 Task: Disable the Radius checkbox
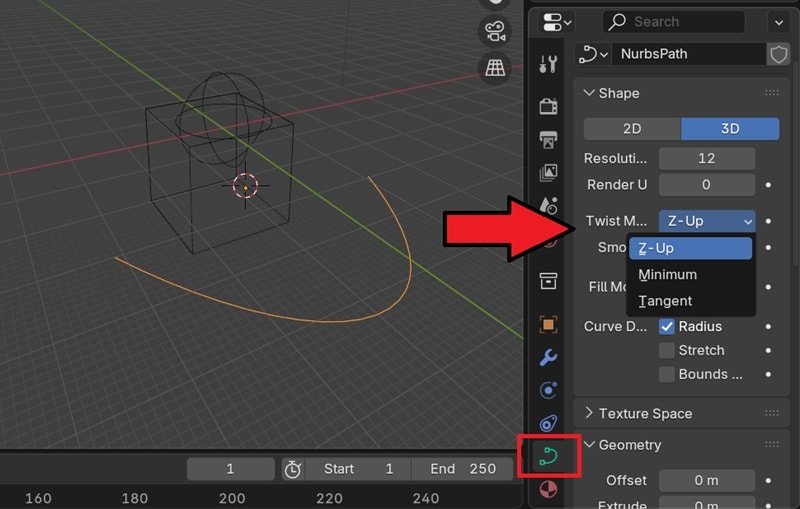click(x=667, y=326)
